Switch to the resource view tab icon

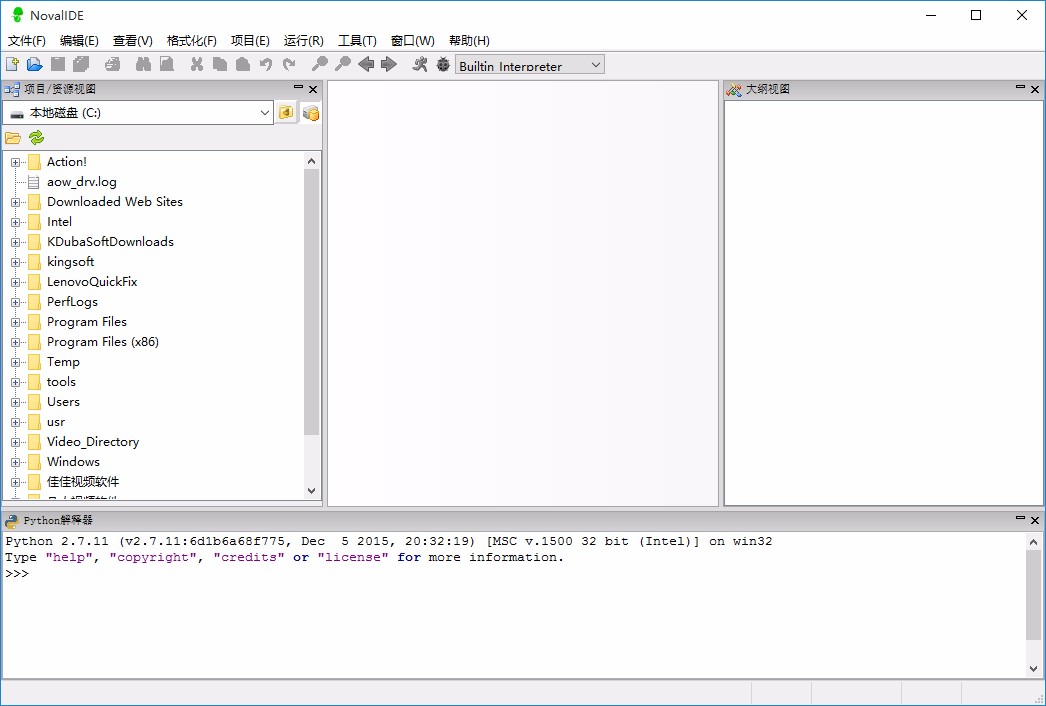pos(311,113)
